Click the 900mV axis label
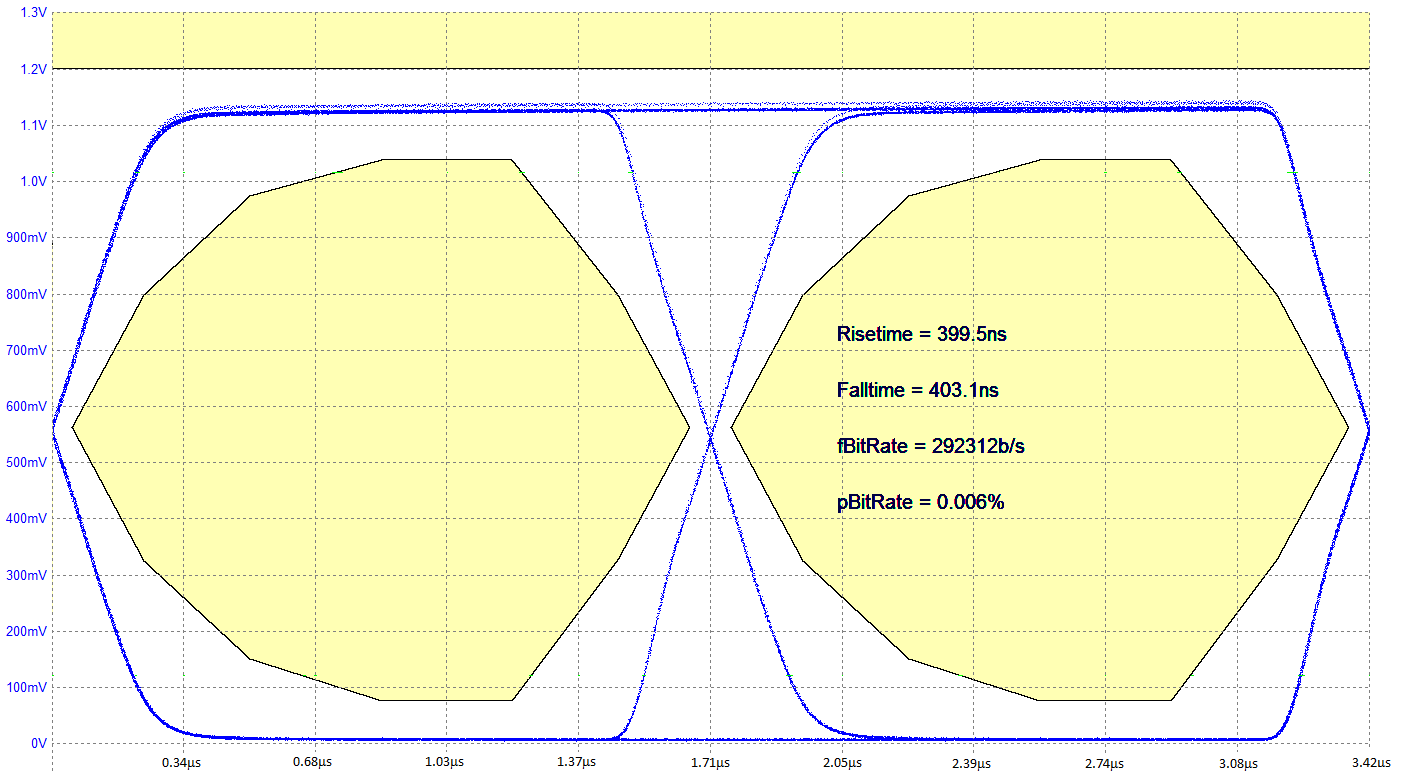Image resolution: width=1404 pixels, height=783 pixels. (25, 238)
